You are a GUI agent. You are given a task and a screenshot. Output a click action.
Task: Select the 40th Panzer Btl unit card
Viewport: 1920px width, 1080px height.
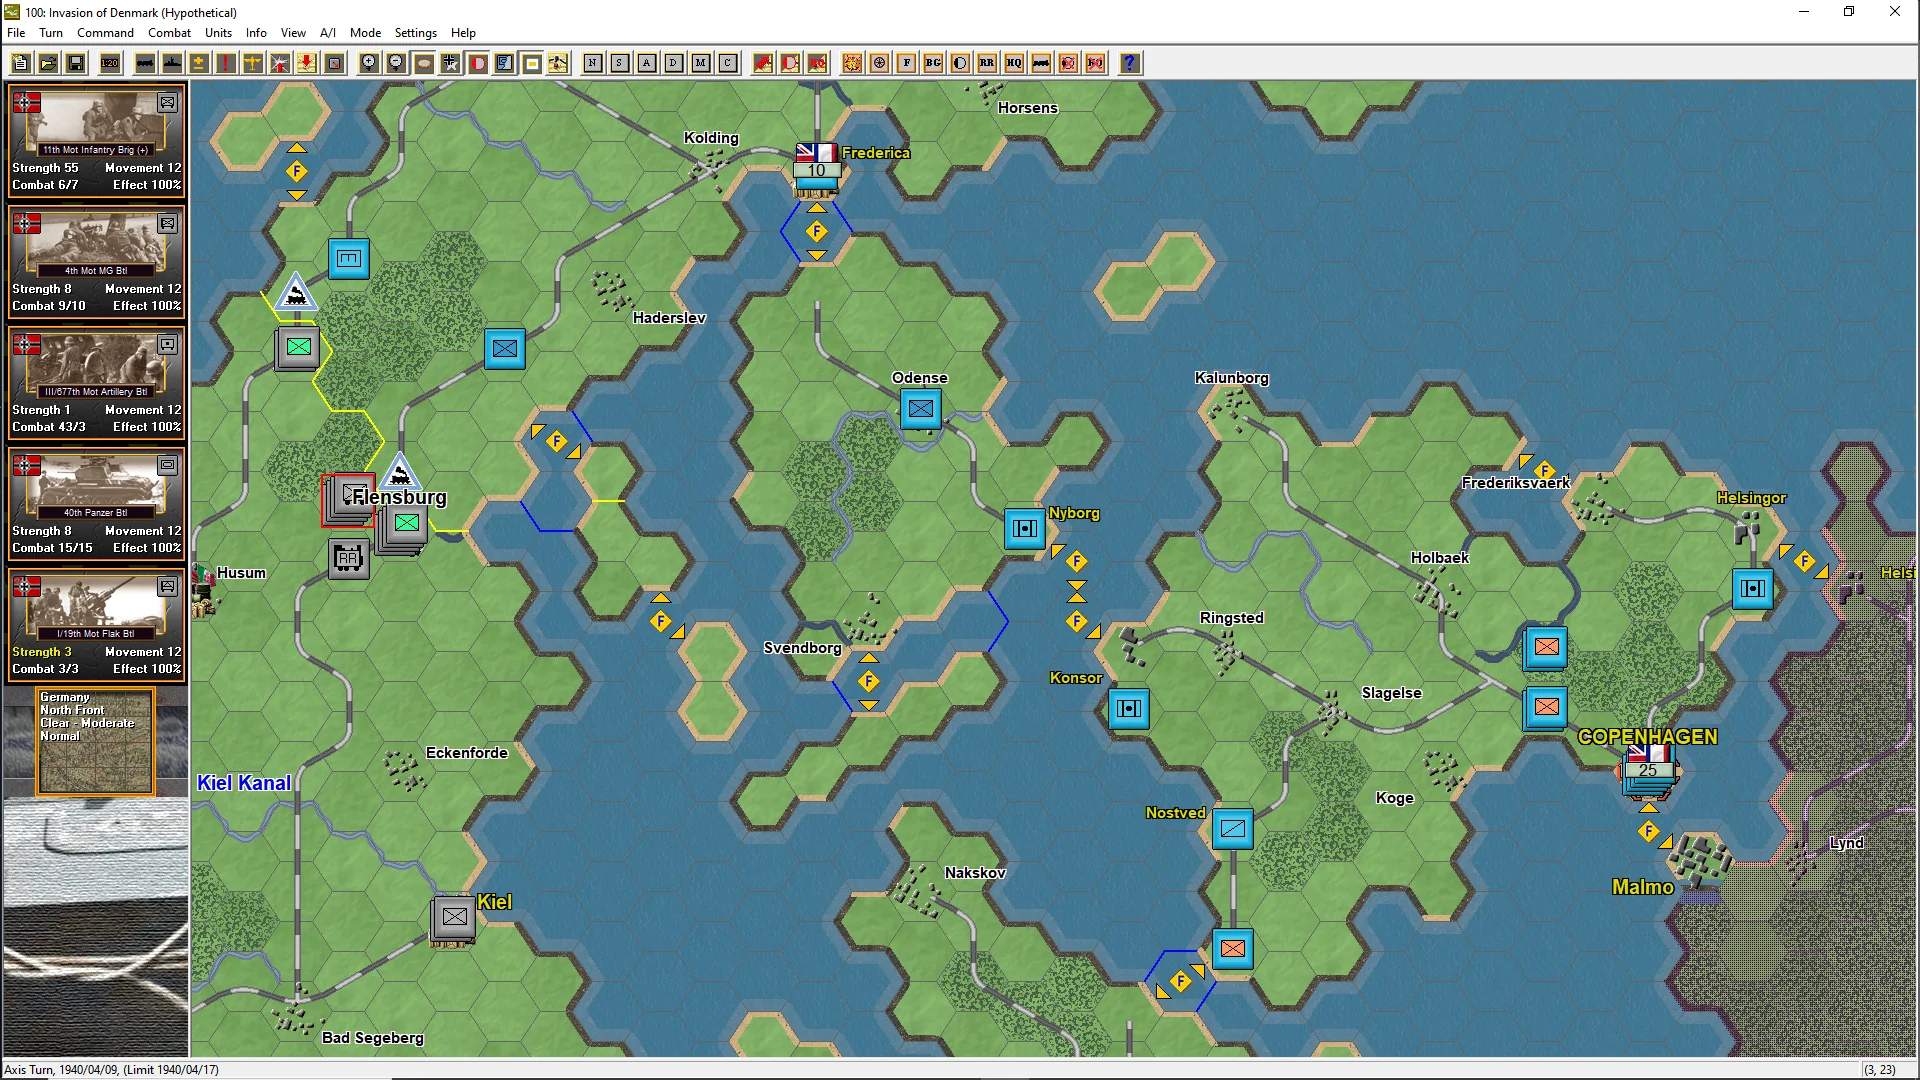point(96,504)
